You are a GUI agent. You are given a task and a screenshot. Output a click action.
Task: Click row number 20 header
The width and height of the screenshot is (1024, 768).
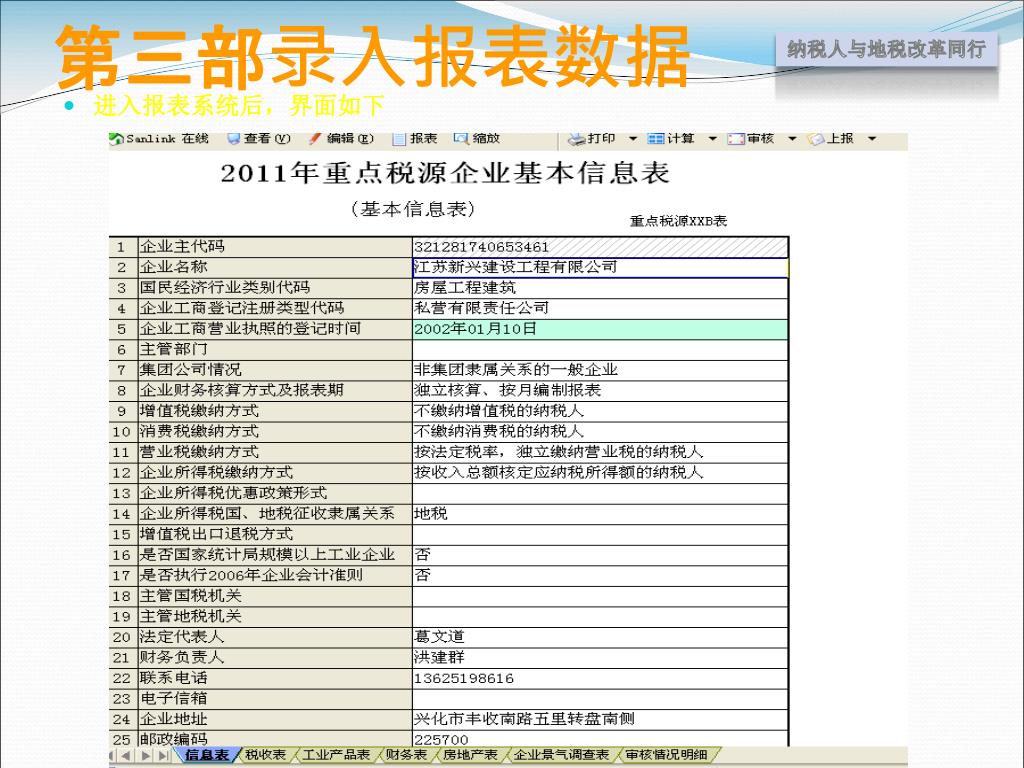122,637
